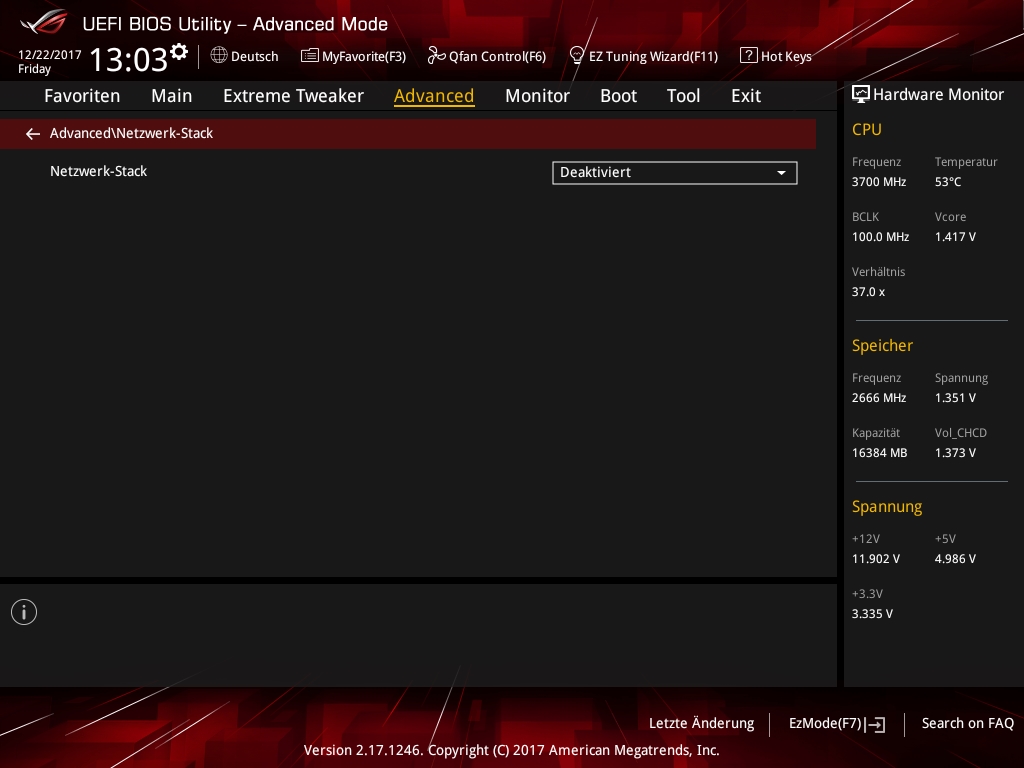Select the Favoriten tab

pos(82,96)
